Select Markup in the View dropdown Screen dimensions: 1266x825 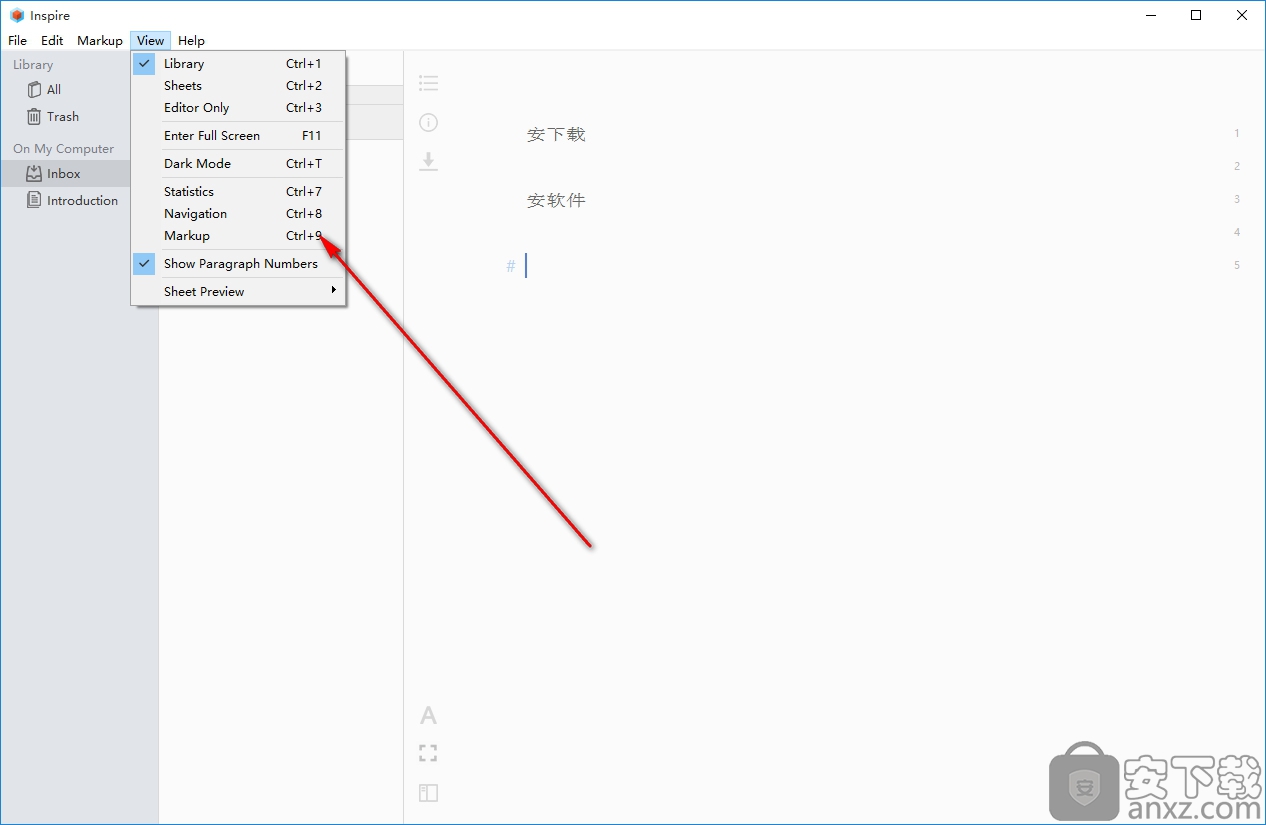(x=239, y=235)
